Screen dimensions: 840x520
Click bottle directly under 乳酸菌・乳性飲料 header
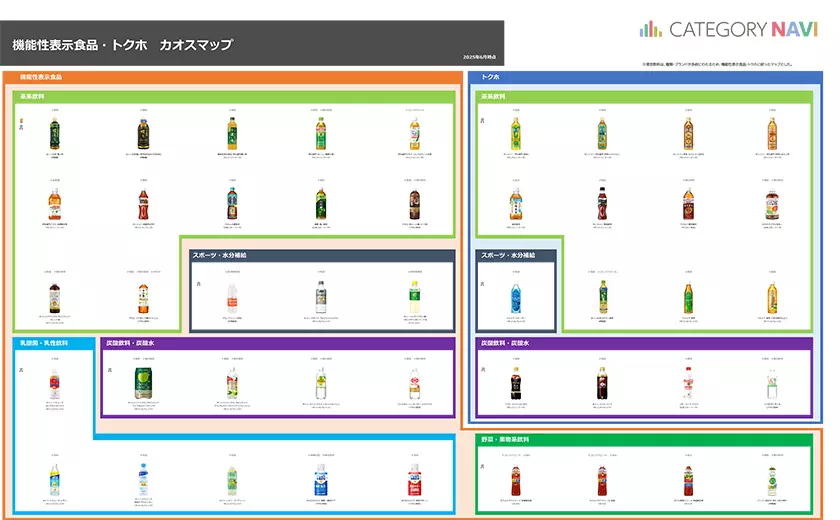[x=55, y=384]
